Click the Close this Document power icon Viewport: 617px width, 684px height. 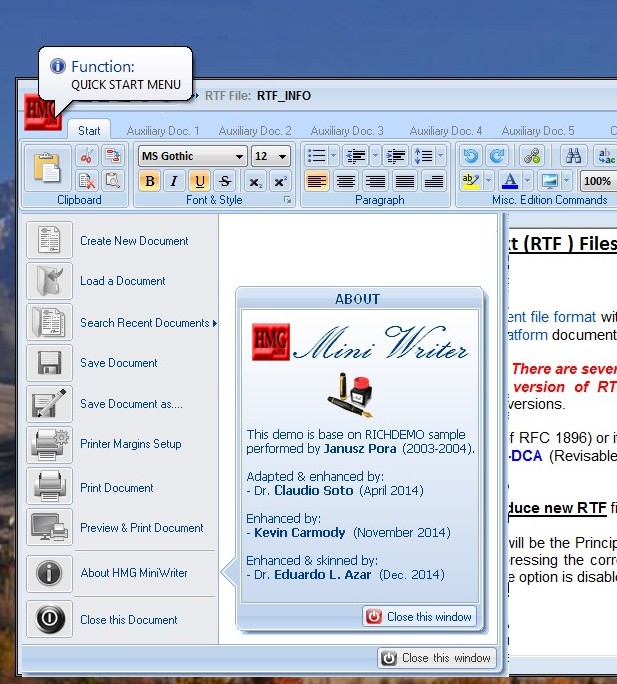point(49,619)
